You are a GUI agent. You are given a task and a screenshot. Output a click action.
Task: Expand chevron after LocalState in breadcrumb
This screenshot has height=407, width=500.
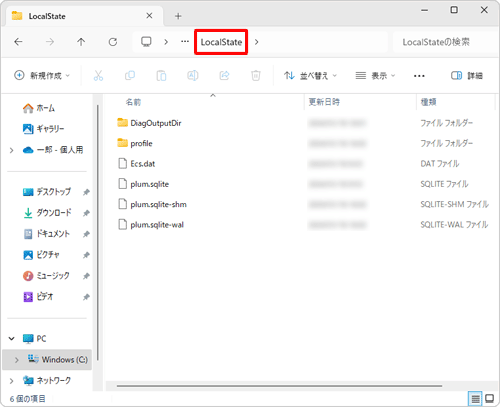(x=256, y=42)
